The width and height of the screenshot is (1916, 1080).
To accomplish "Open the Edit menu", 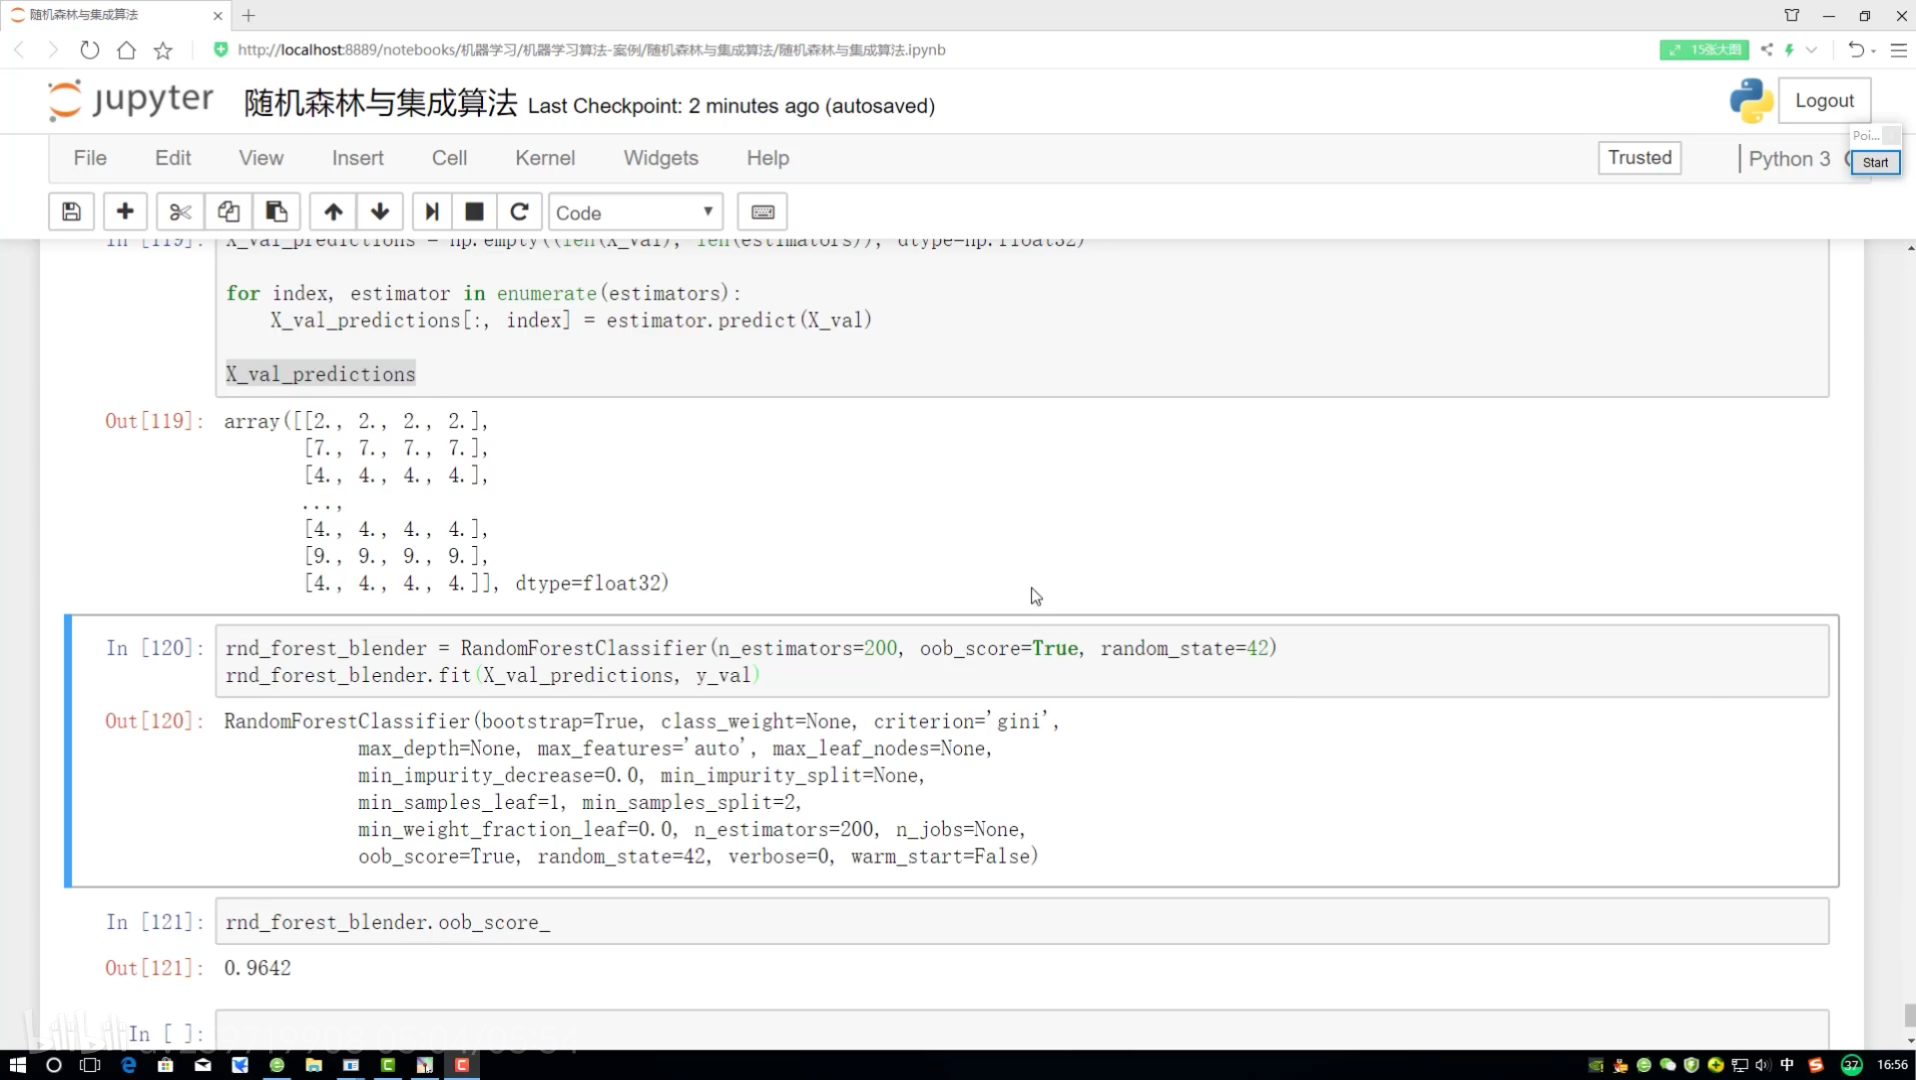I will [173, 158].
